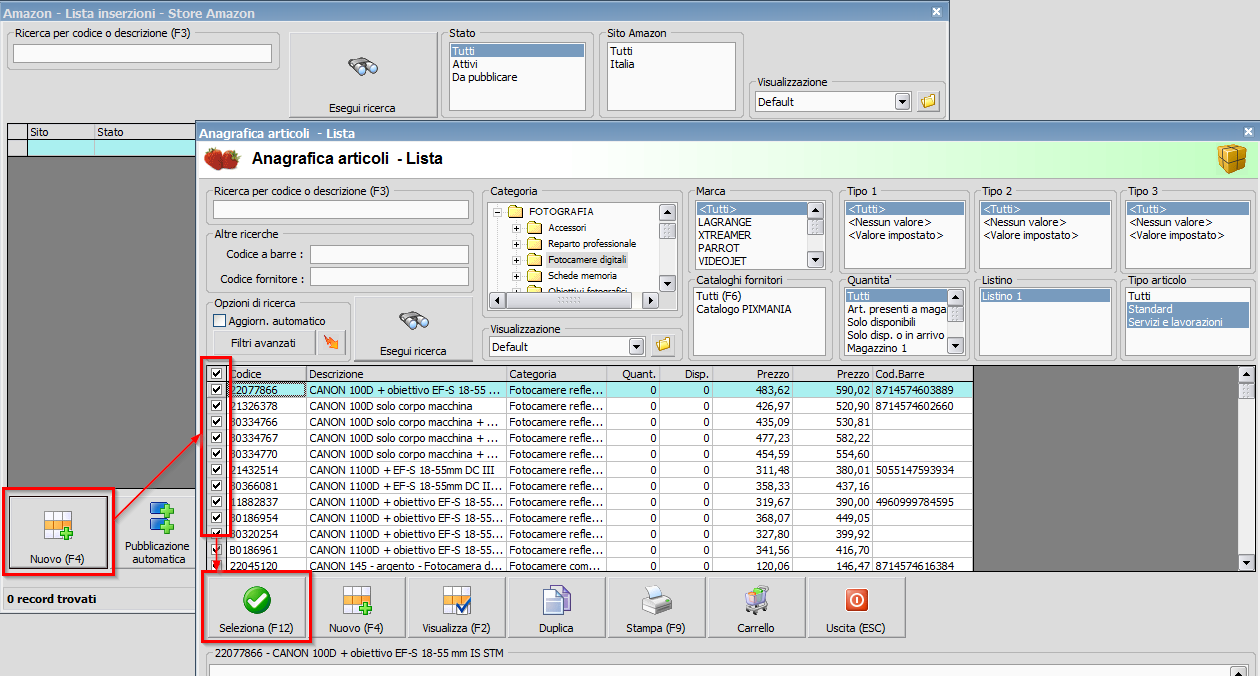Click scroll-down arrow of the articles table

tap(1246, 563)
